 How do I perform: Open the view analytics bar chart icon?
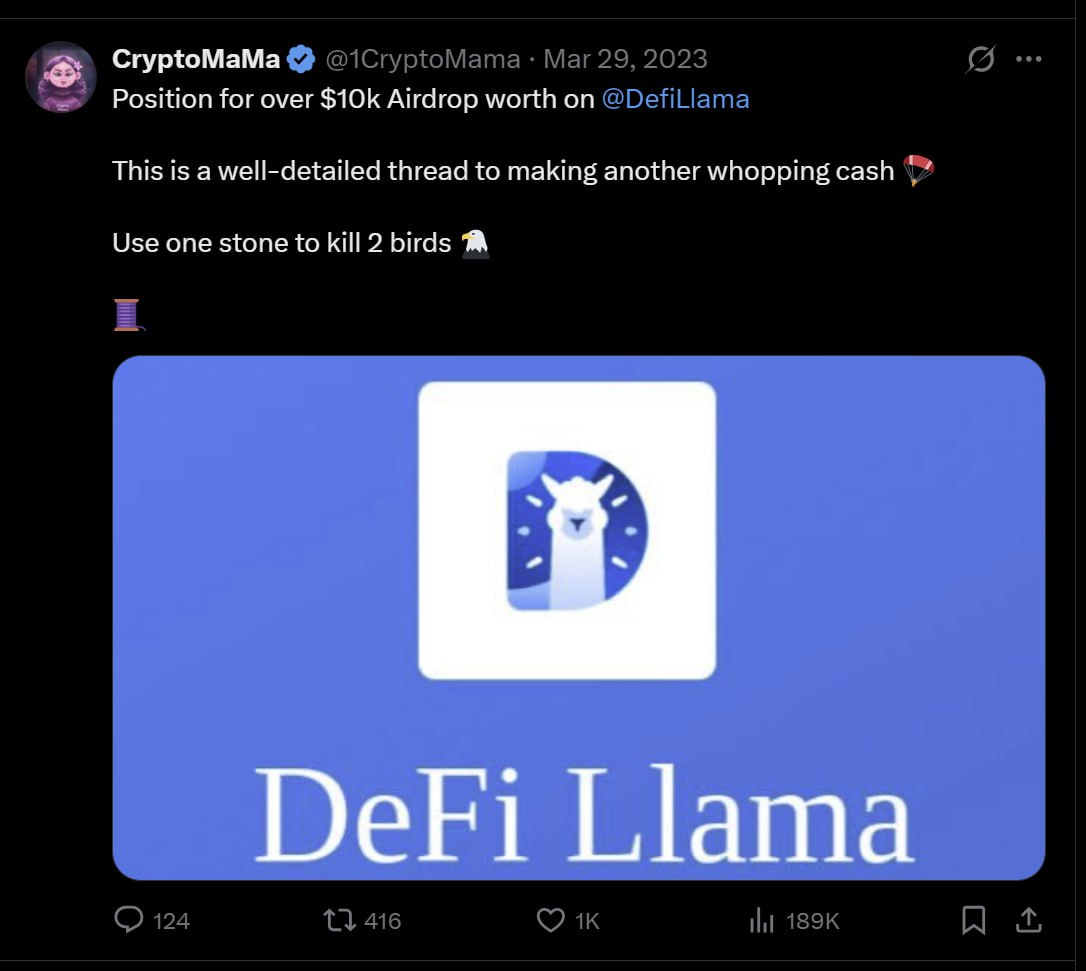(762, 920)
